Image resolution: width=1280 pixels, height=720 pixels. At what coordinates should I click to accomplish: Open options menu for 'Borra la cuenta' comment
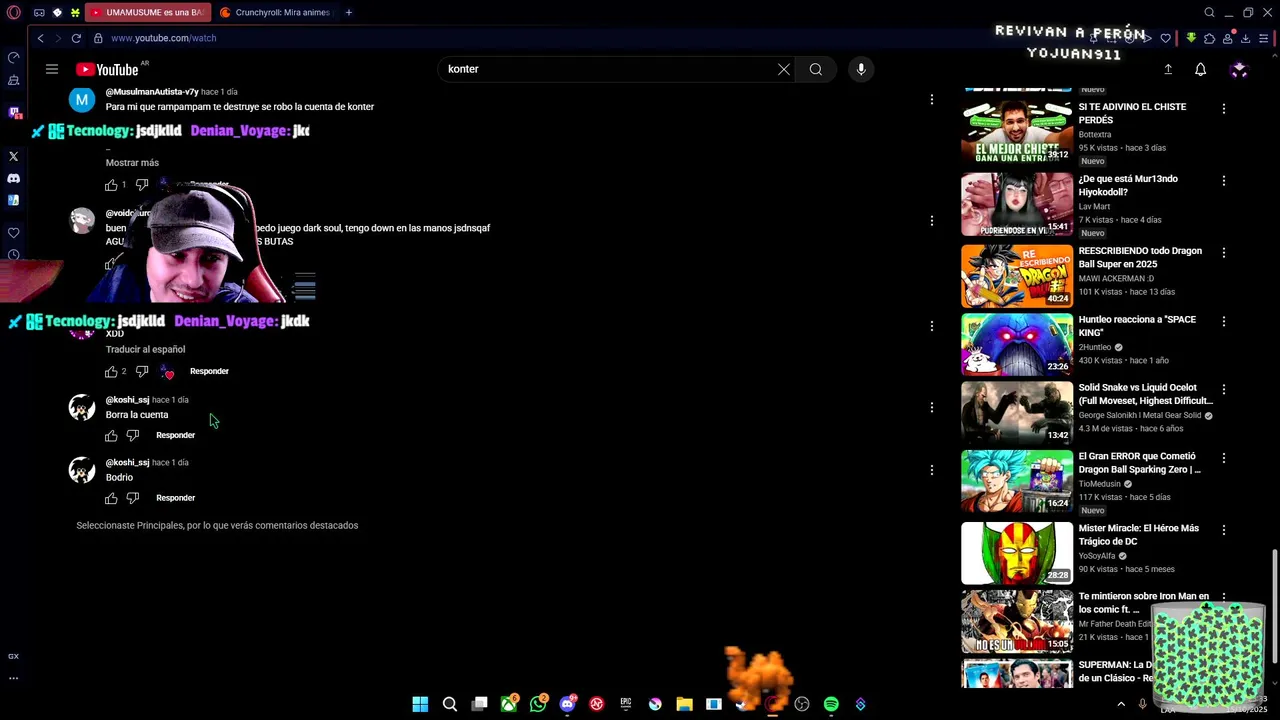[932, 407]
